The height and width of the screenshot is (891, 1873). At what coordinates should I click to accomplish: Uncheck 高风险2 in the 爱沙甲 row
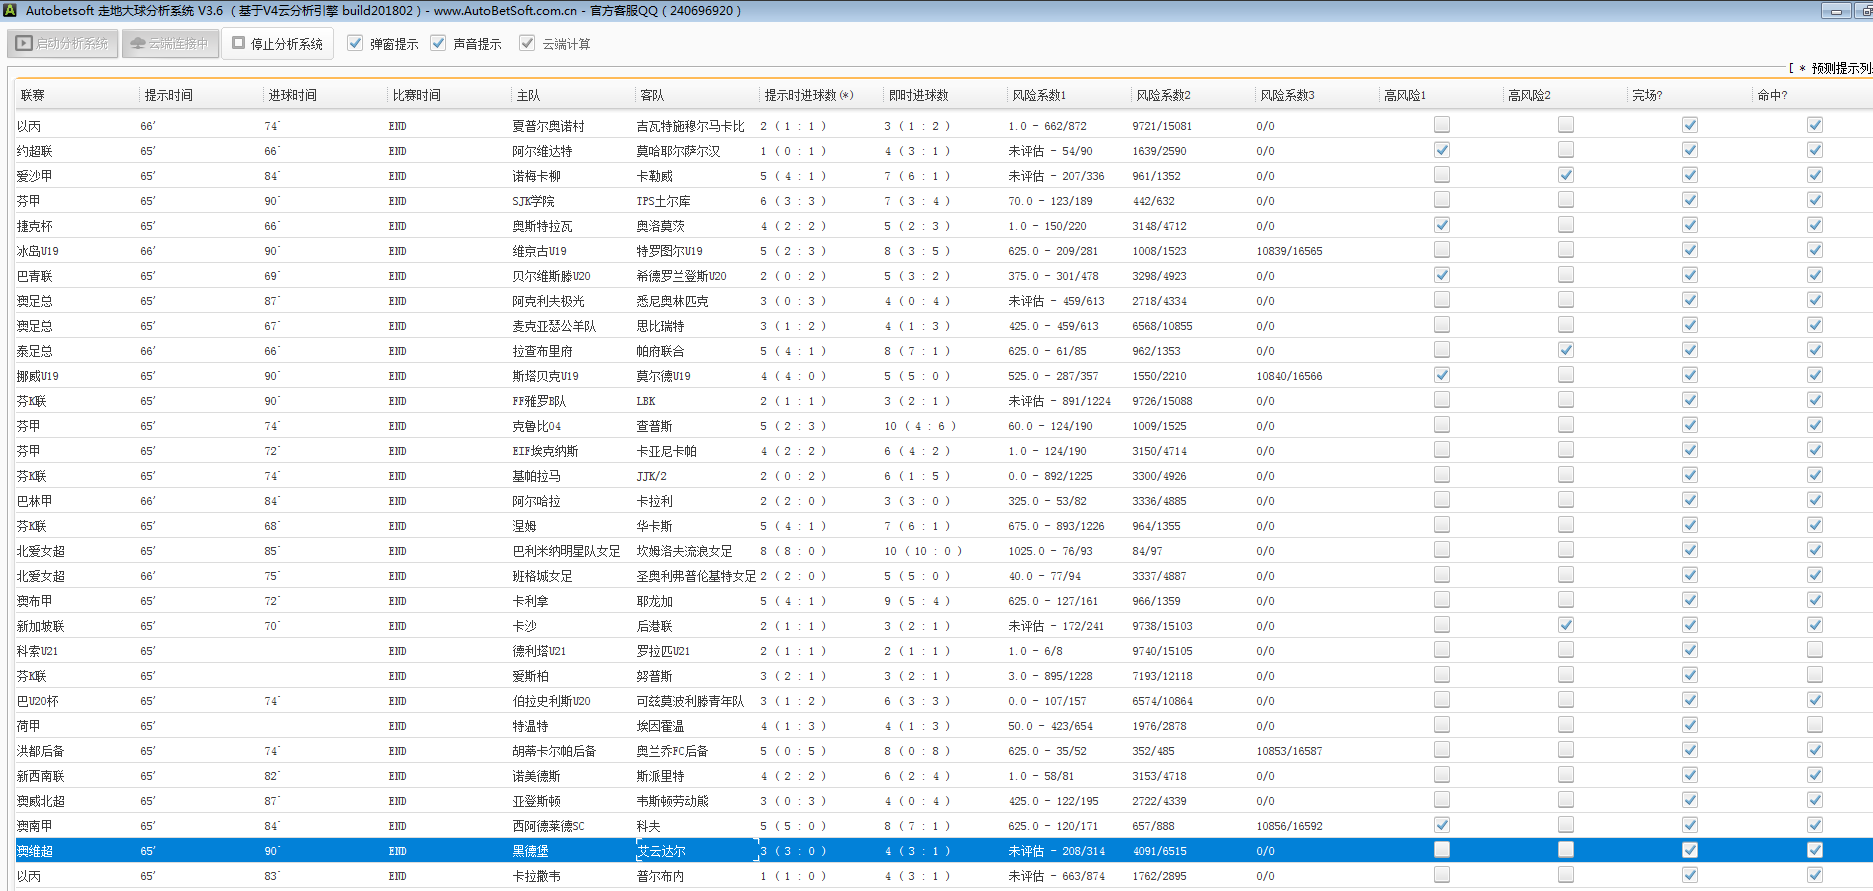[1565, 175]
